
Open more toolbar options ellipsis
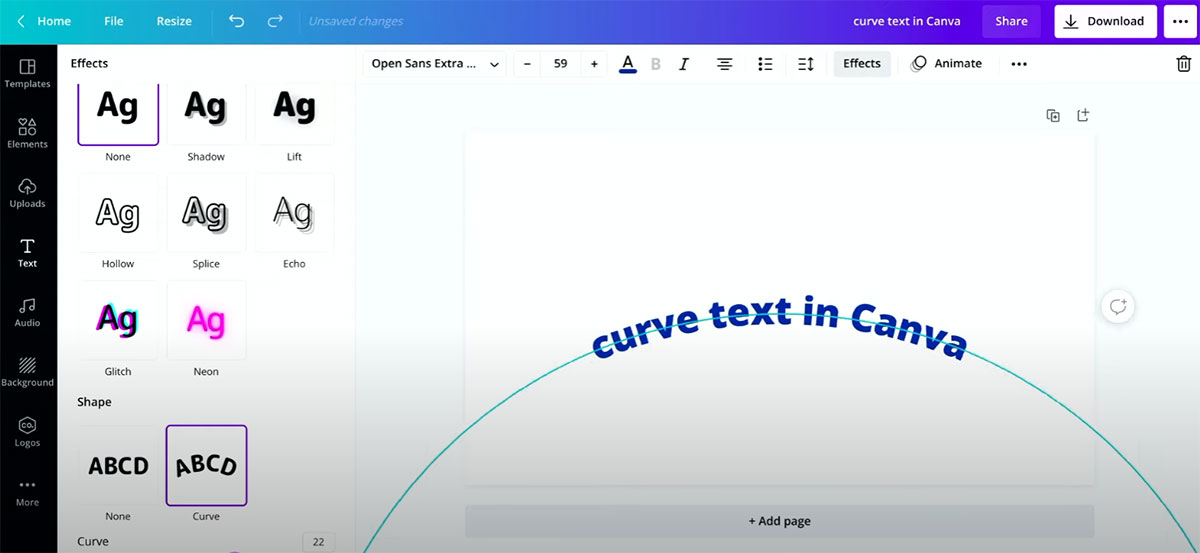pos(1019,64)
